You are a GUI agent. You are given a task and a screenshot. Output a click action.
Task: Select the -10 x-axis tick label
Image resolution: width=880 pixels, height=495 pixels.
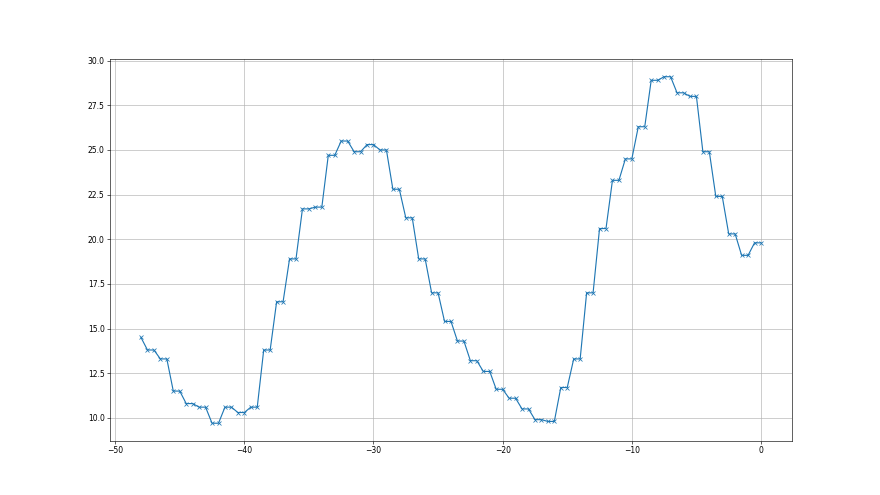[632, 450]
